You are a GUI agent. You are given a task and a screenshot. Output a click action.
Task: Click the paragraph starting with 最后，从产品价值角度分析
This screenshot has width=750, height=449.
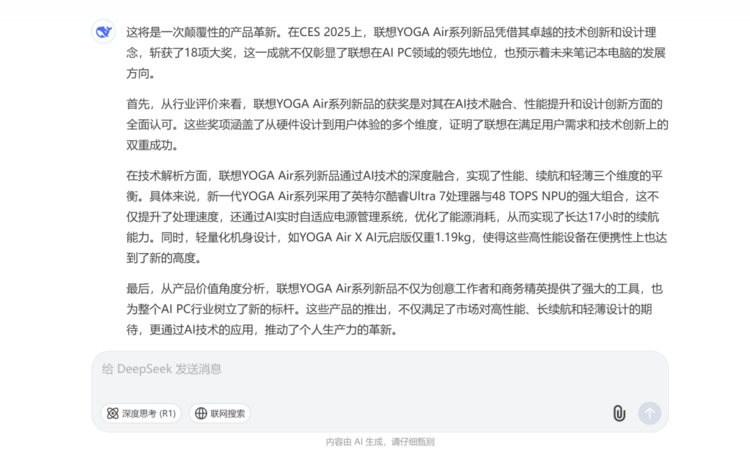point(394,309)
